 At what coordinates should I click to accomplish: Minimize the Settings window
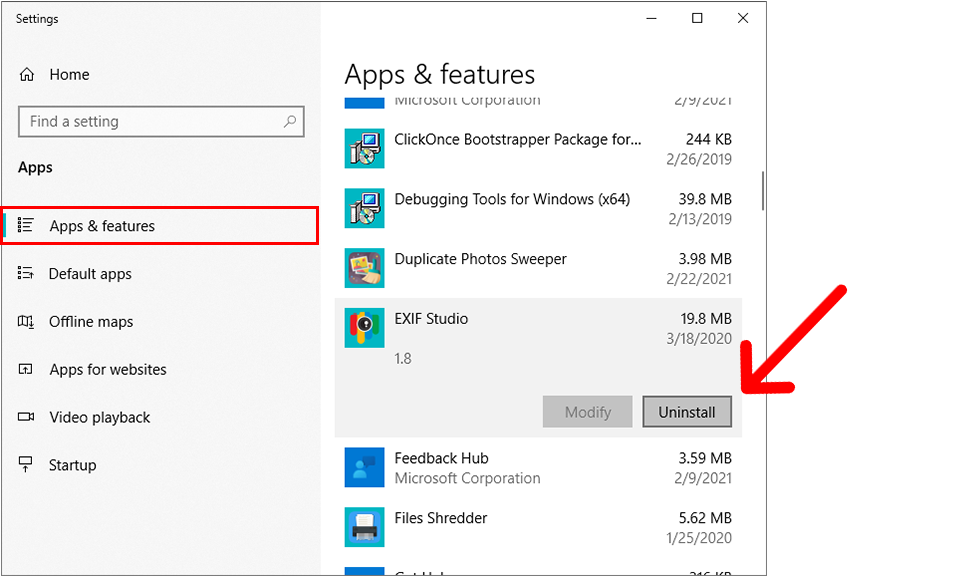tap(651, 19)
